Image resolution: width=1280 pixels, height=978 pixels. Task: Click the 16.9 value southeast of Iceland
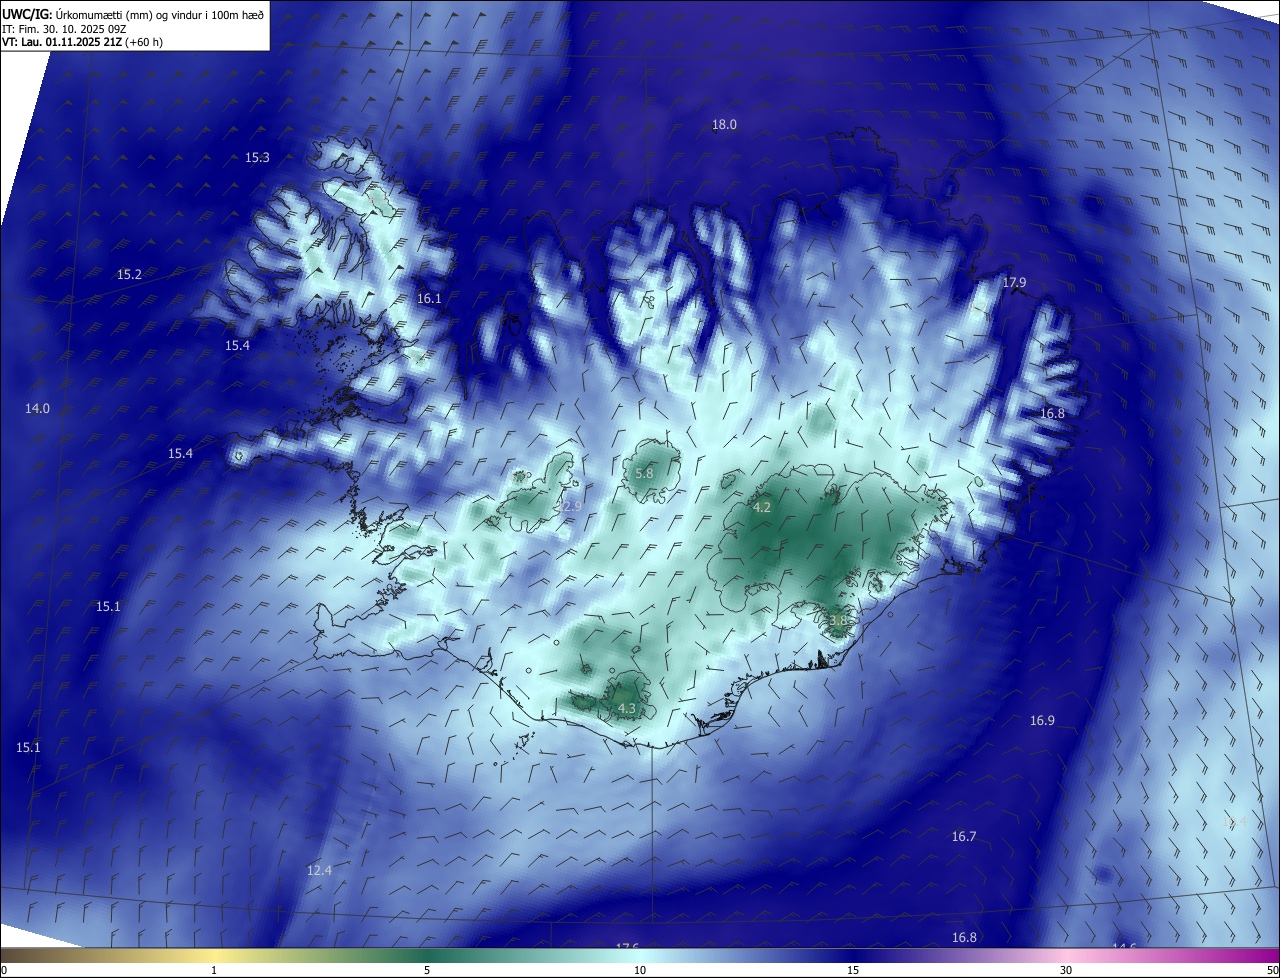1042,721
